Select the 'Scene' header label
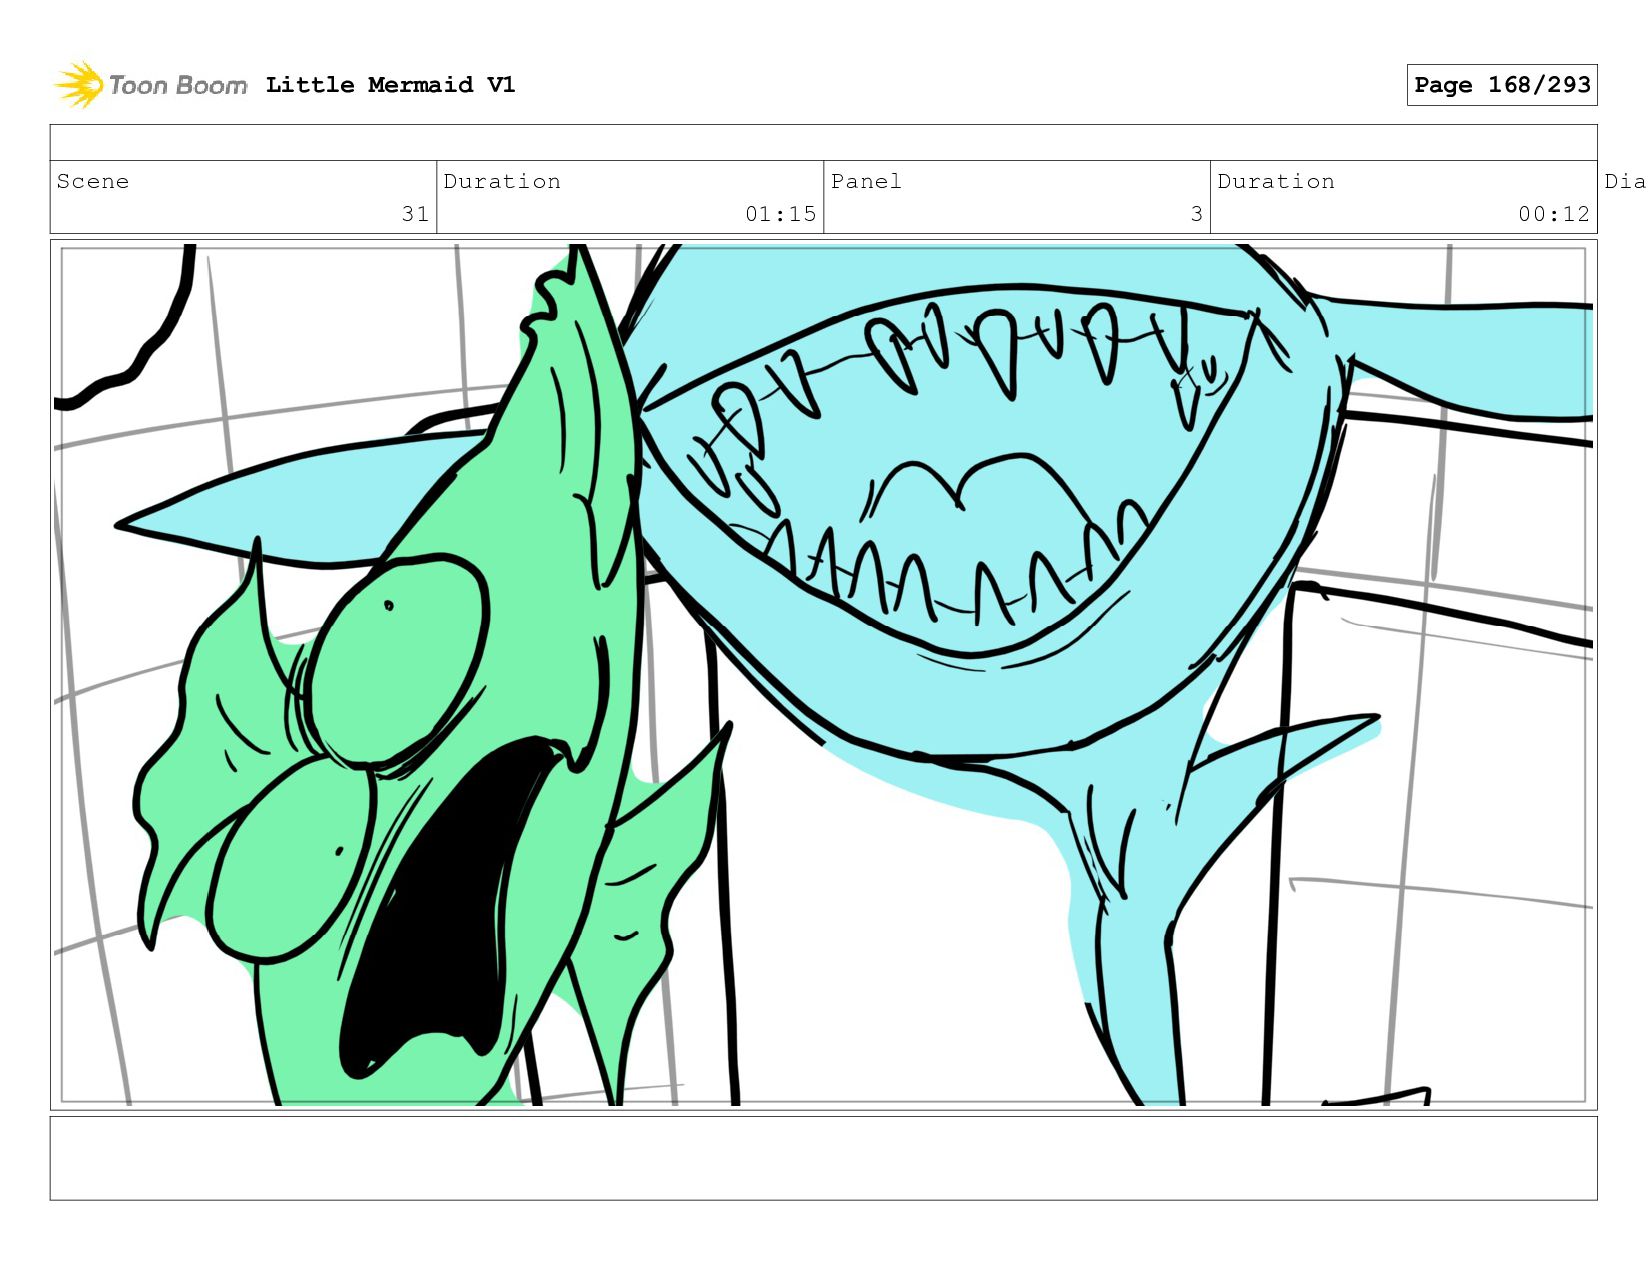Screen dimensions: 1650x1275 pyautogui.click(x=93, y=181)
